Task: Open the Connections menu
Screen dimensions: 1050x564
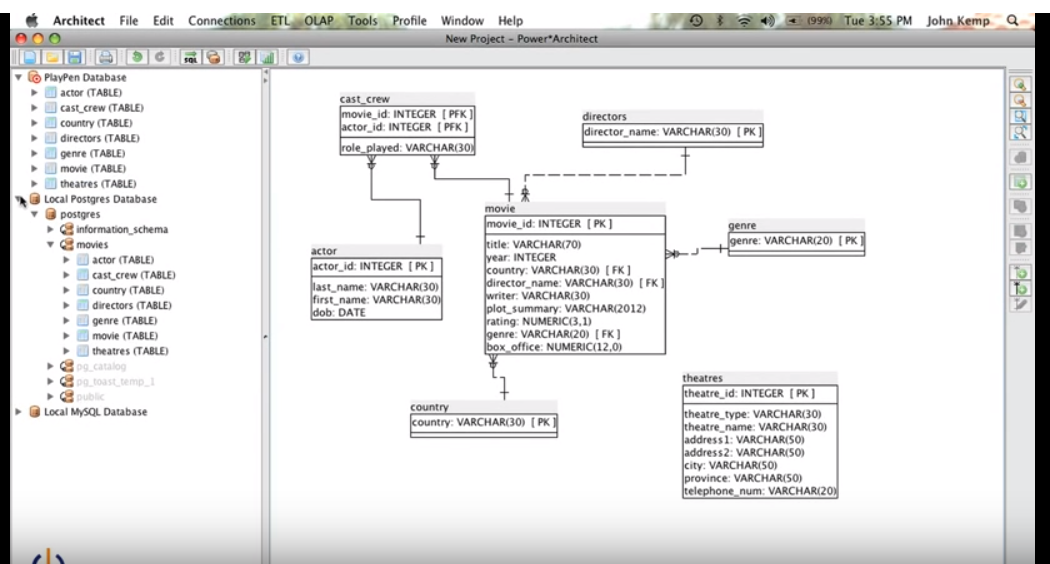Action: [x=220, y=21]
